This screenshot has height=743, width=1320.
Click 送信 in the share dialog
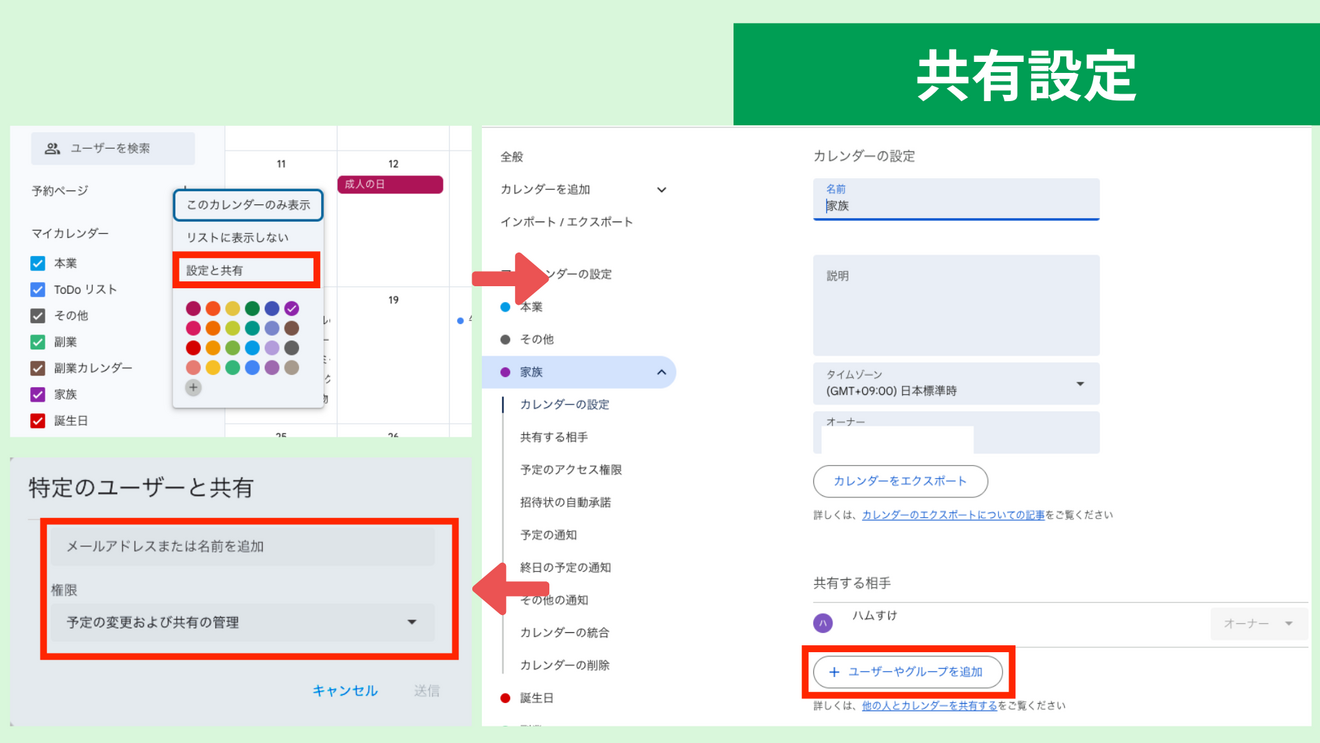[x=427, y=691]
